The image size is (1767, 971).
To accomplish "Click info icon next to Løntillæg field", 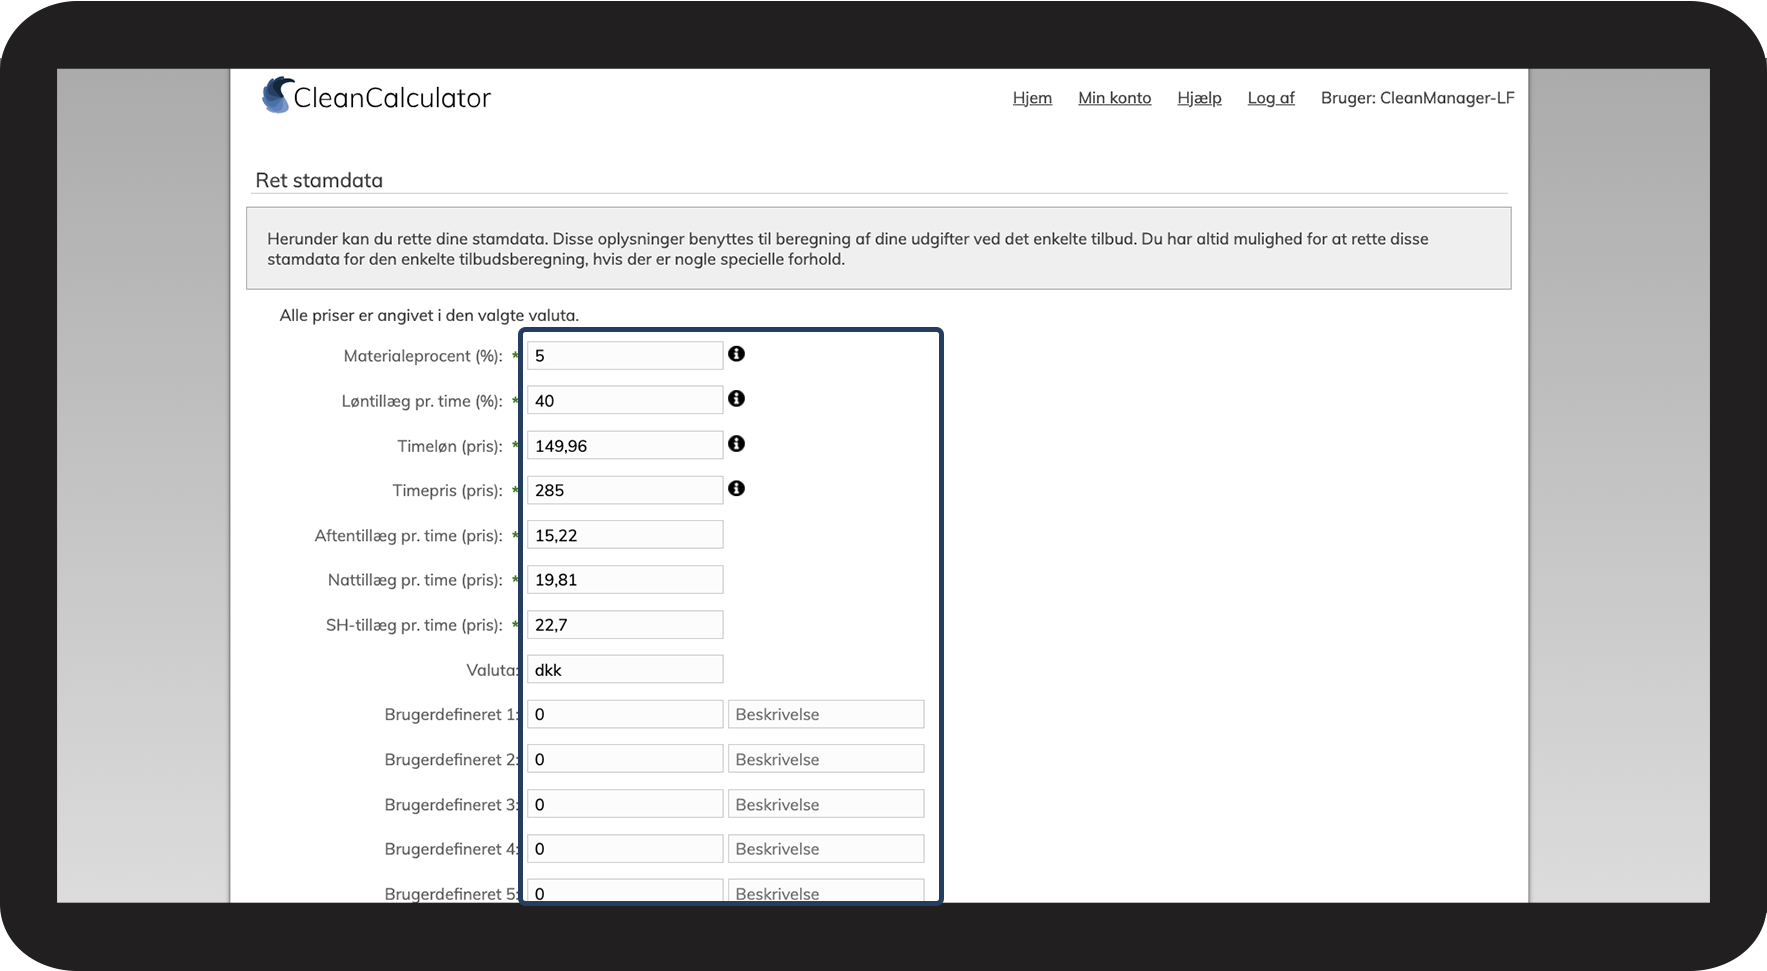I will [x=736, y=399].
